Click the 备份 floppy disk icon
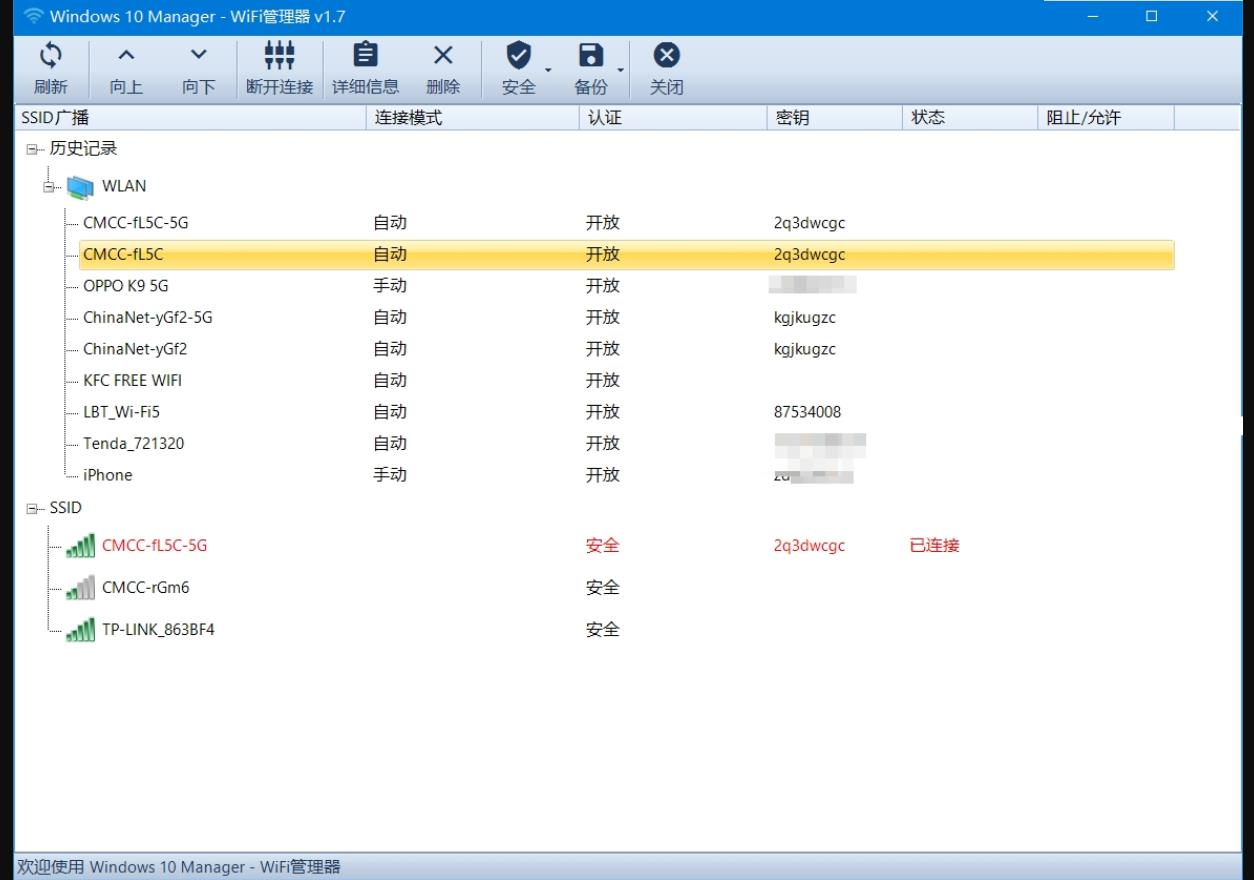The width and height of the screenshot is (1254, 880). 591,55
